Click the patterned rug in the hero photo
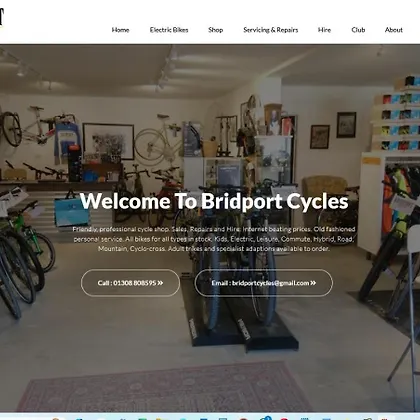 164,387
